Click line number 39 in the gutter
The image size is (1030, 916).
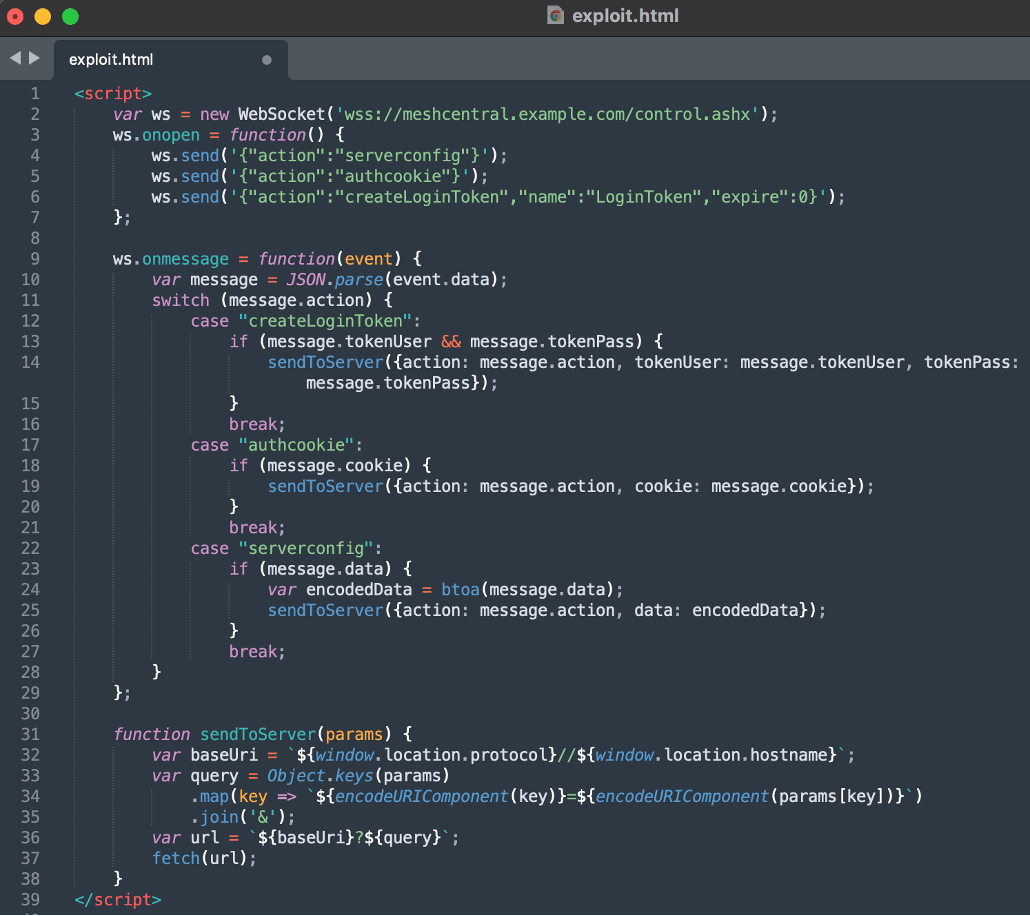[30, 900]
